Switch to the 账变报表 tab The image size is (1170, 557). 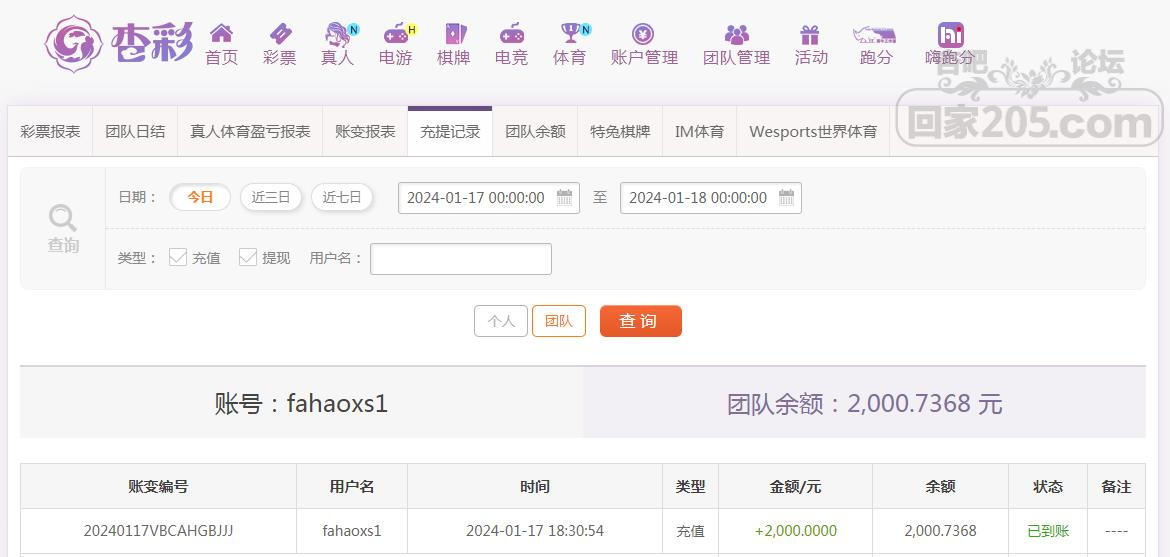pos(365,132)
